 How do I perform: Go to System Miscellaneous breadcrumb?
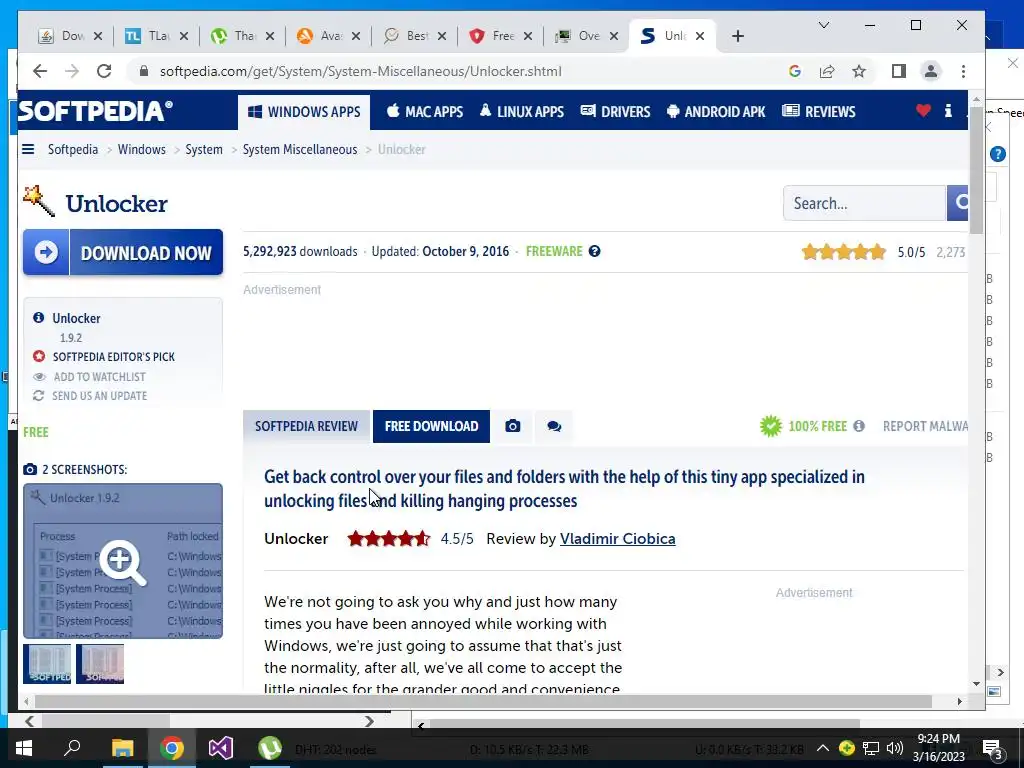coord(300,149)
